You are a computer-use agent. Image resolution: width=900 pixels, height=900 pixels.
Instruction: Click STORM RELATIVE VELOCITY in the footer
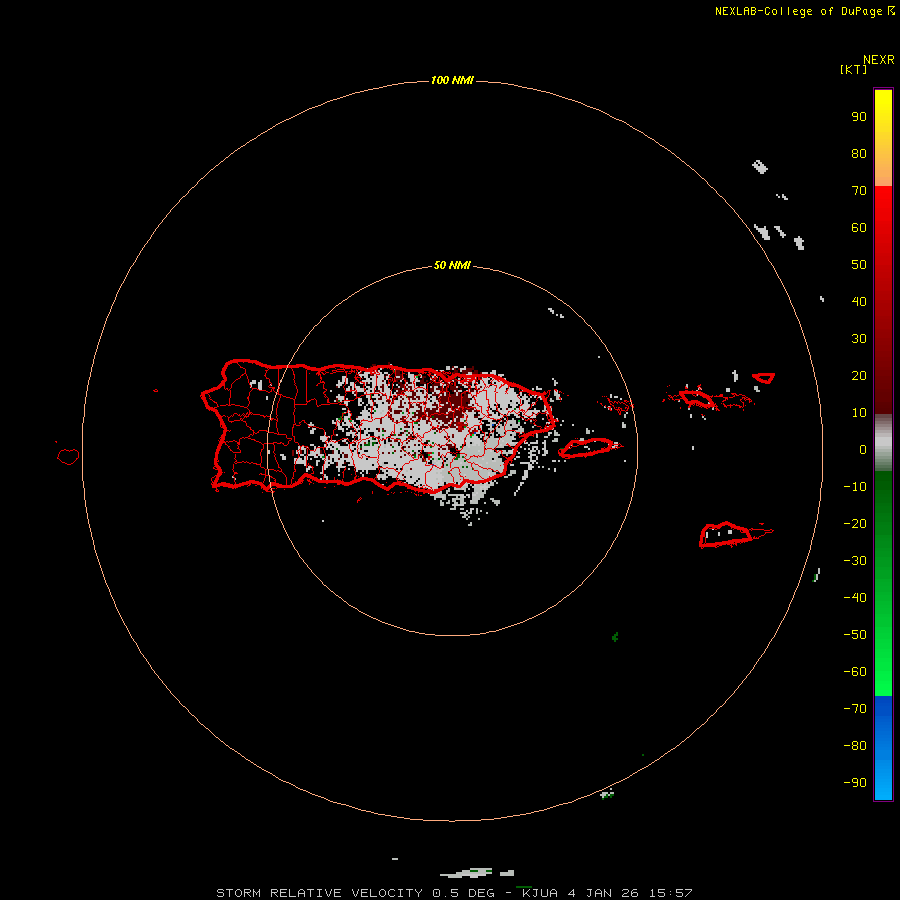tap(320, 893)
